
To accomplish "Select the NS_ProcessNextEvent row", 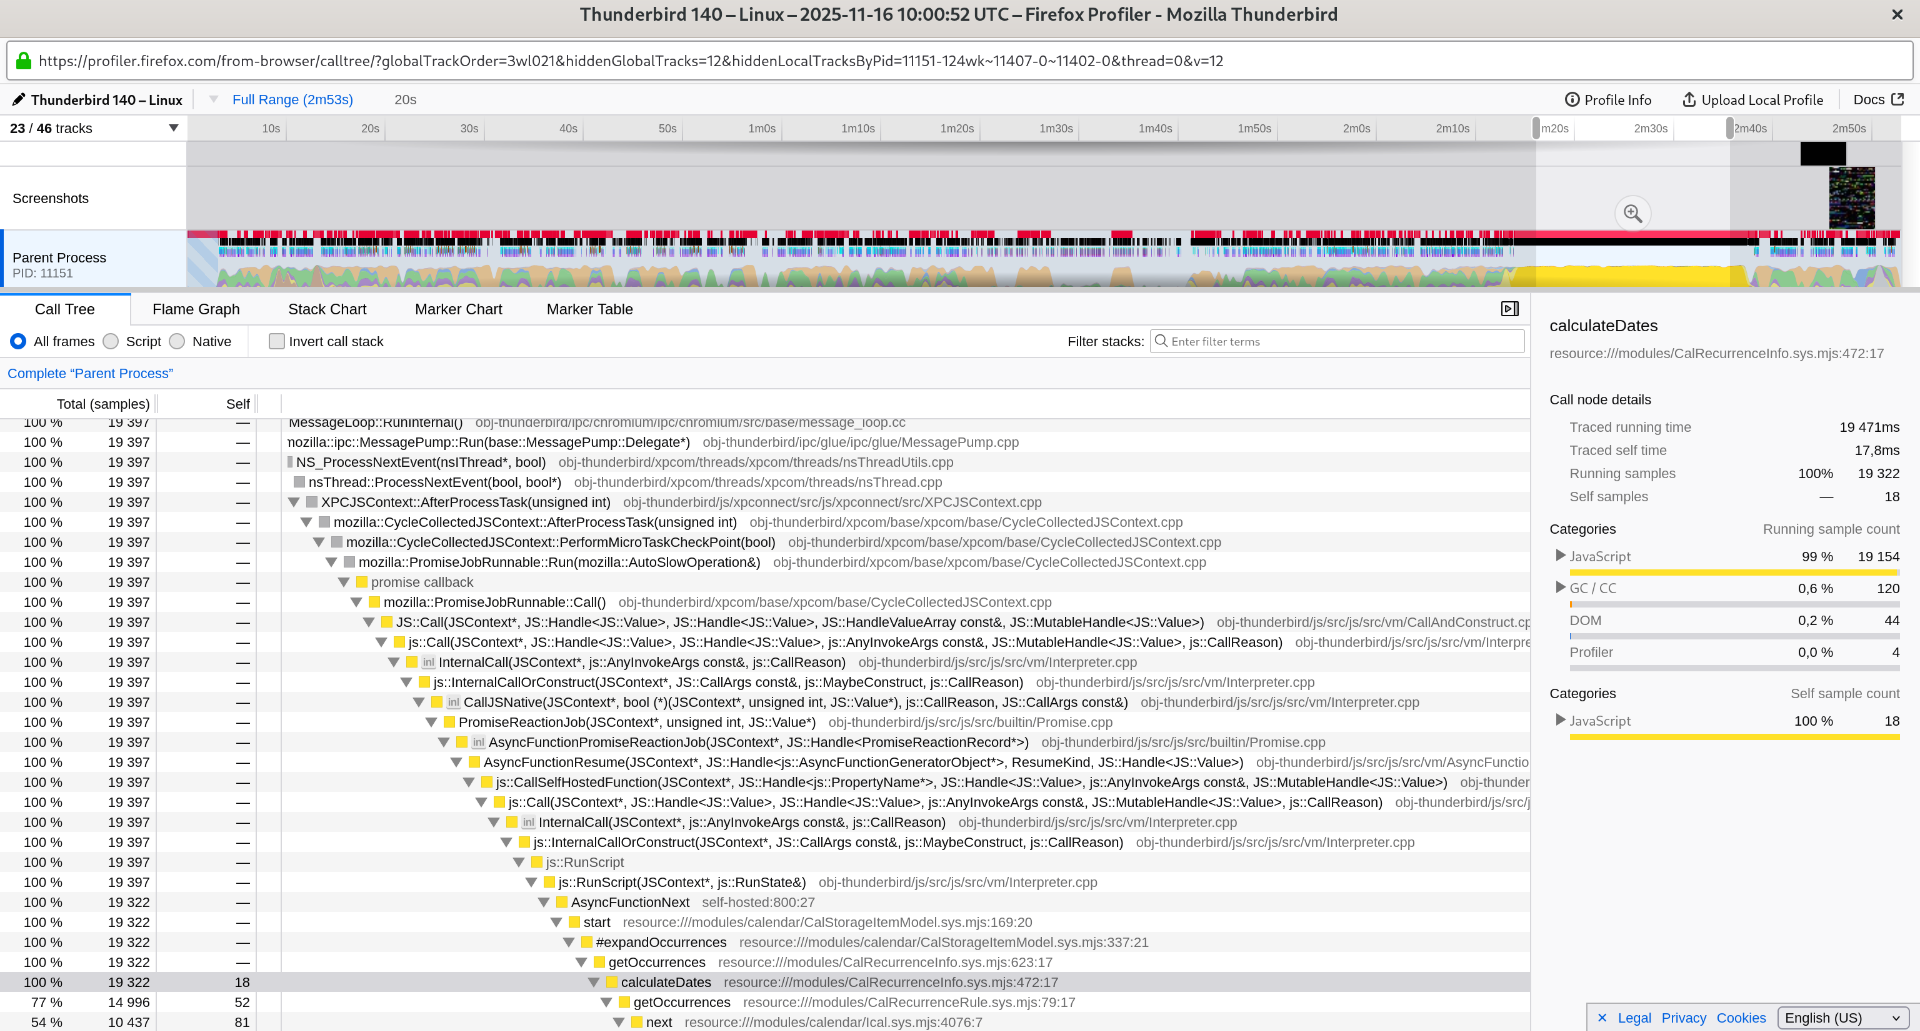I will (x=765, y=463).
